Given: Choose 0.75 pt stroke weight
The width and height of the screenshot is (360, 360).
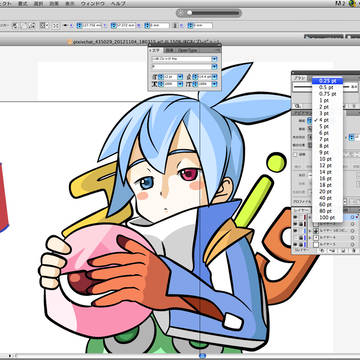Looking at the screenshot, I should click(x=327, y=94).
